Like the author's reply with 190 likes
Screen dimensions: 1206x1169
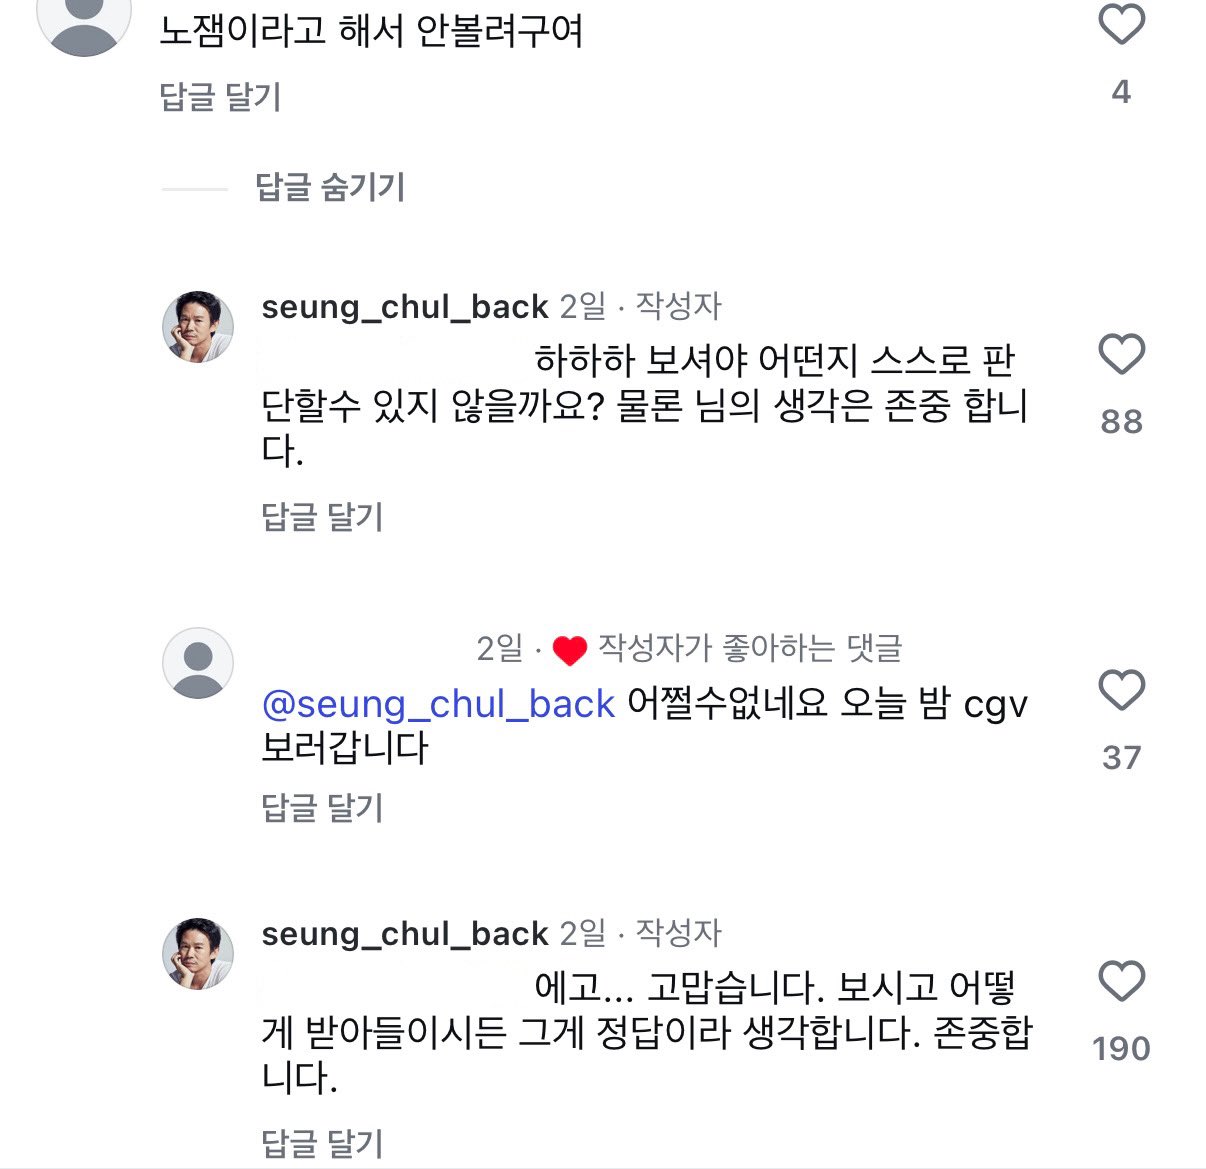[x=1121, y=981]
